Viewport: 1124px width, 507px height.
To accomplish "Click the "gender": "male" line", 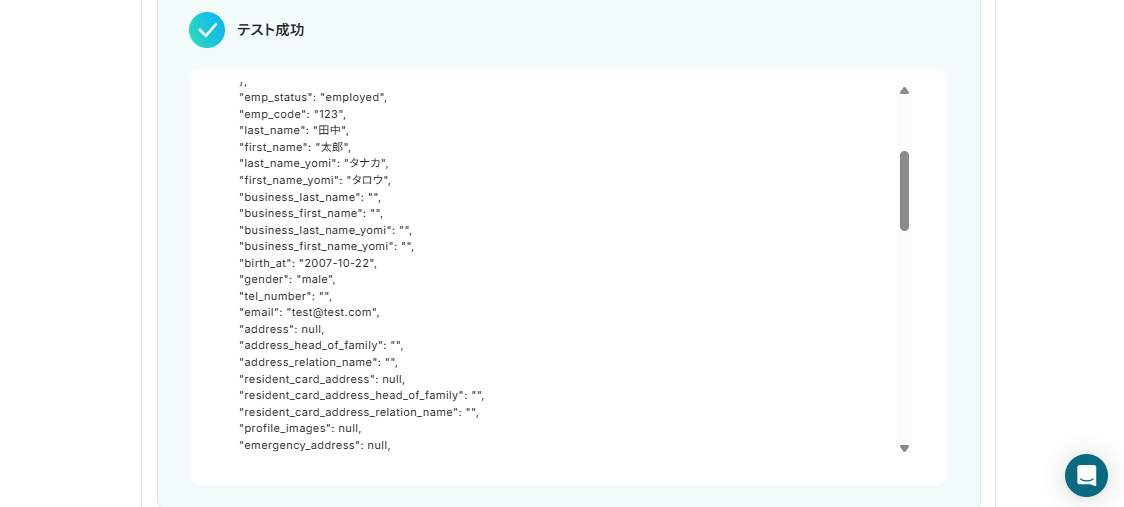I will coord(287,280).
